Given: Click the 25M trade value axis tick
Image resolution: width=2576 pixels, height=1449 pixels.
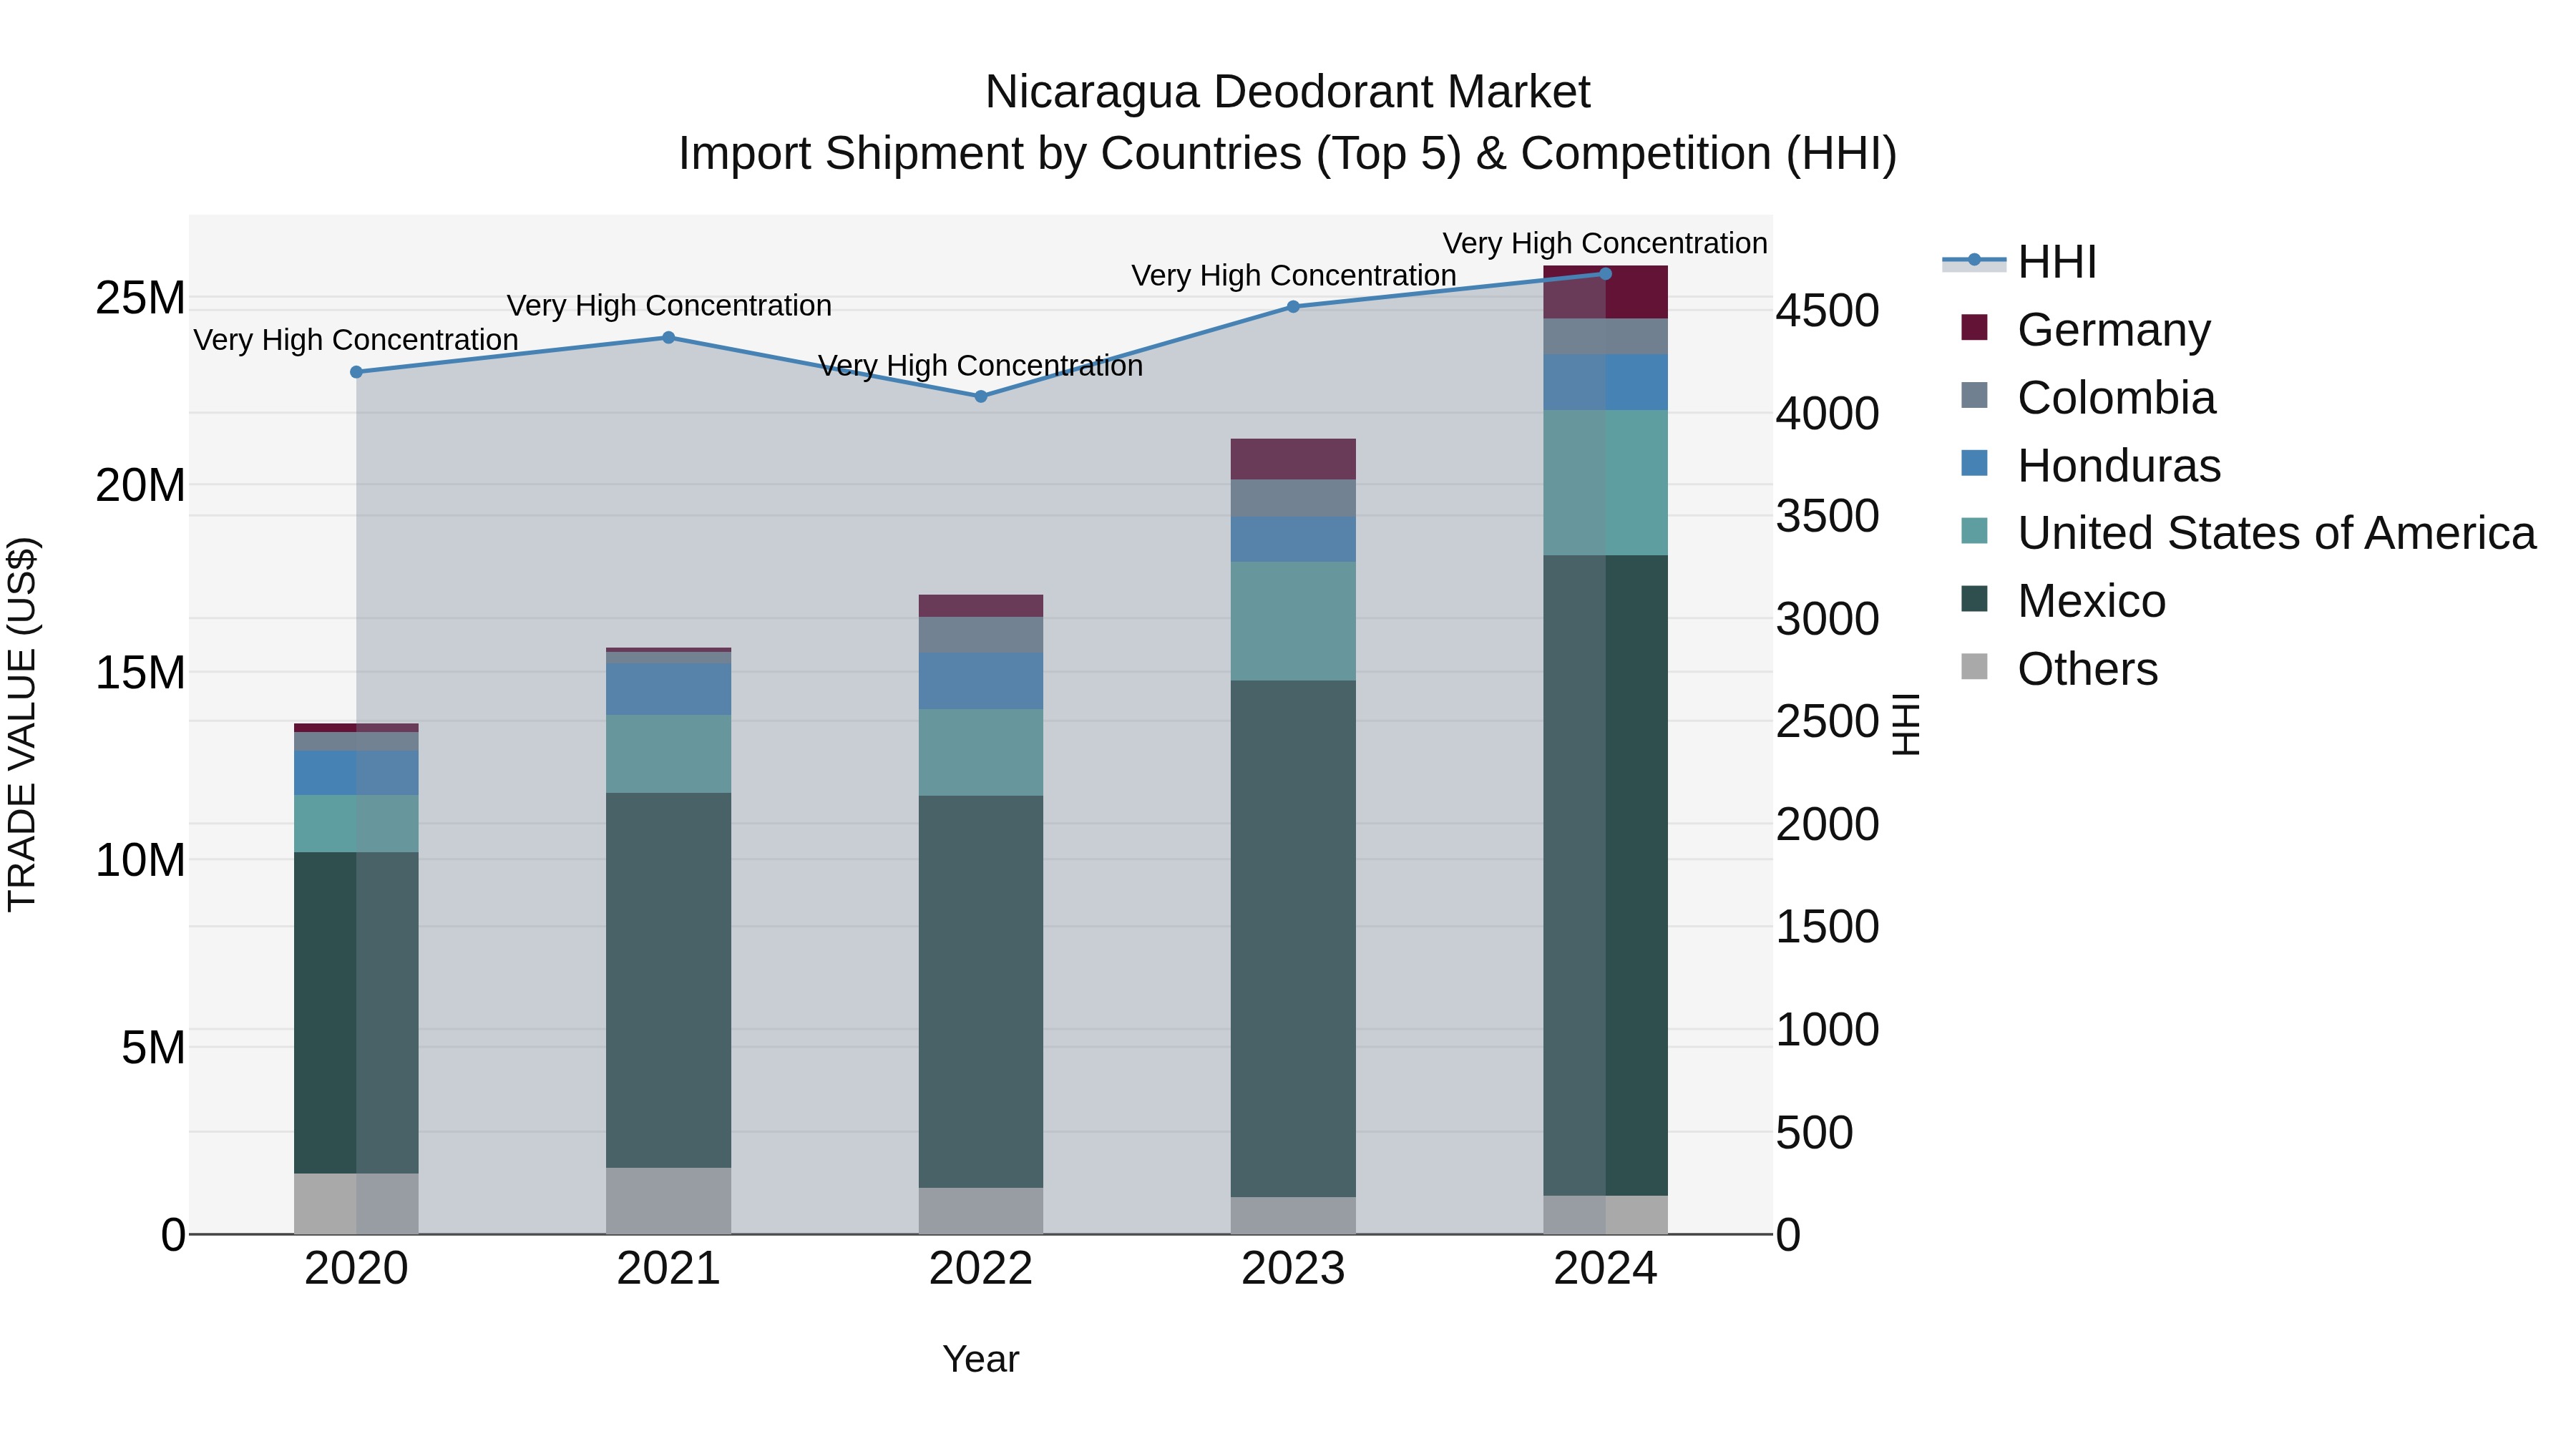Looking at the screenshot, I should tap(140, 298).
